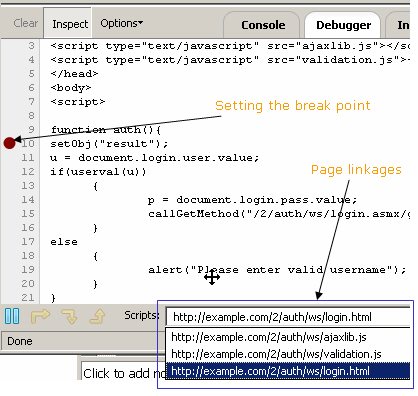Switch to the Debugger tab

click(x=343, y=25)
